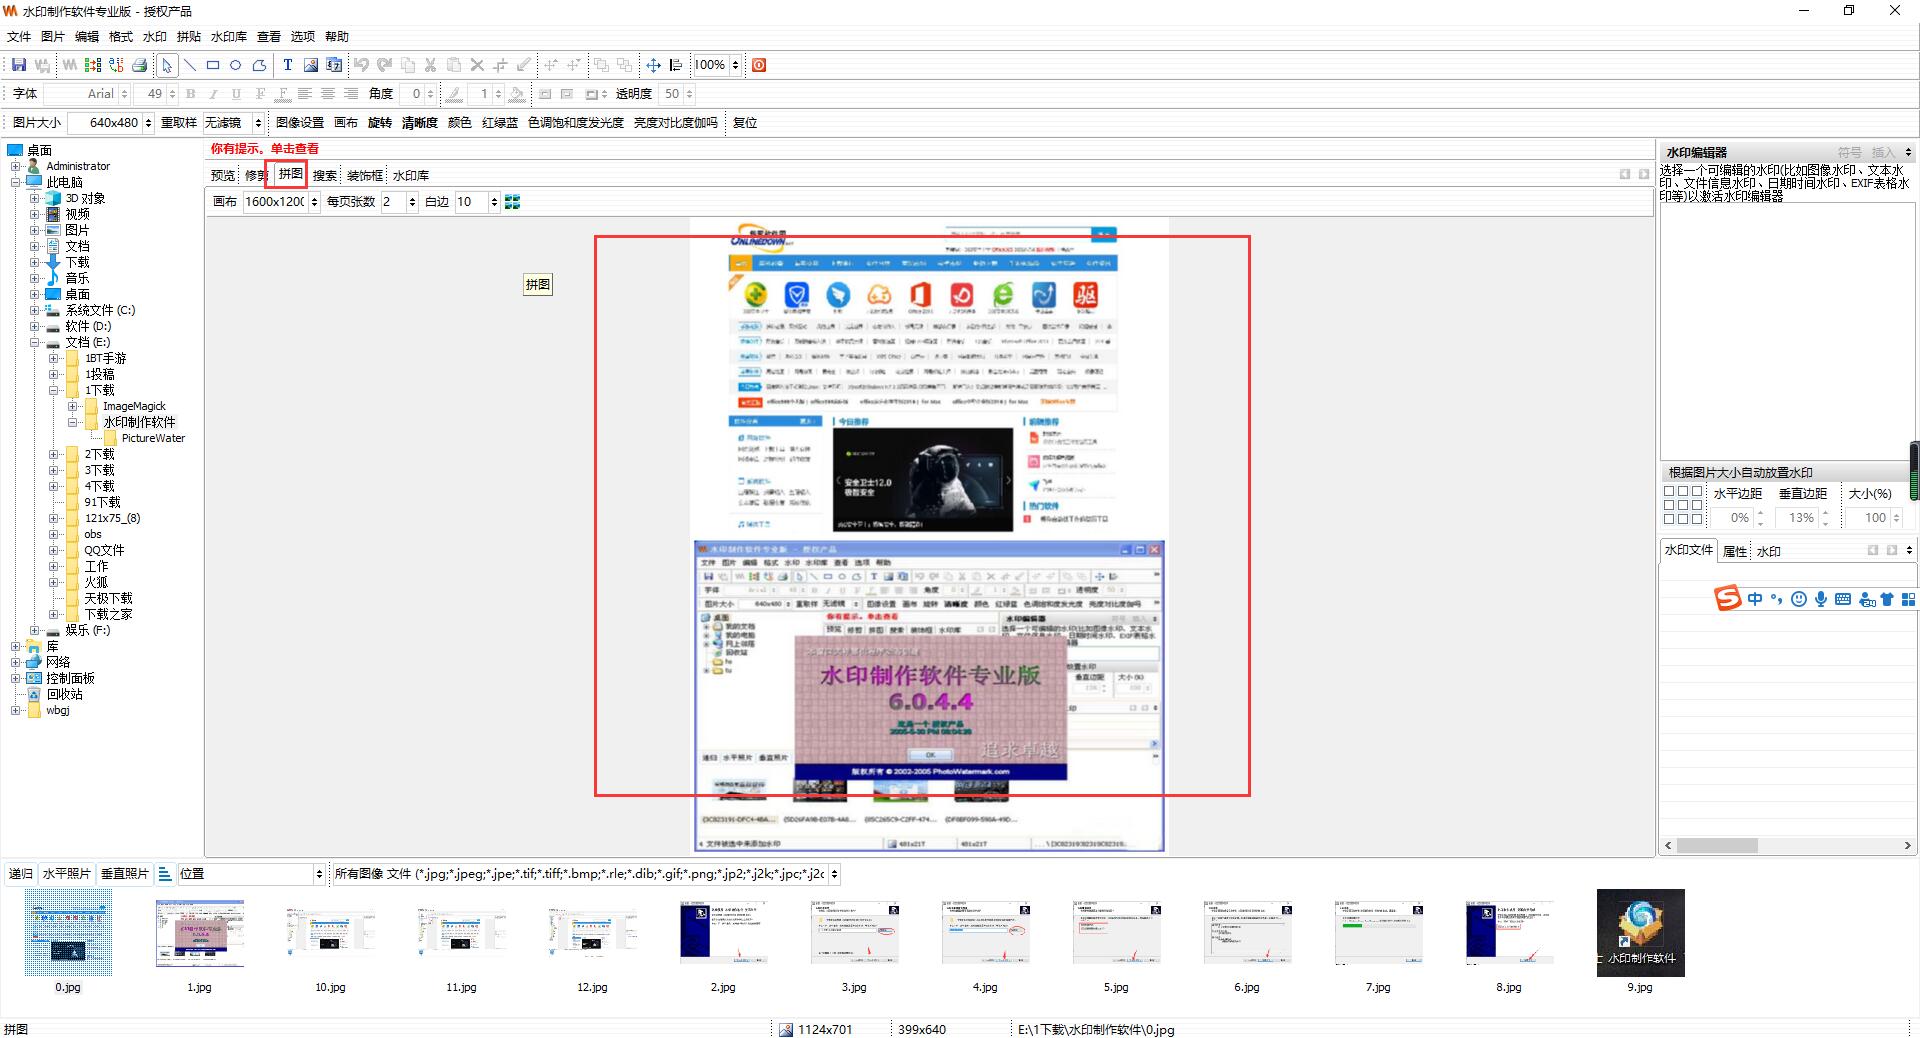Screen dimensions: 1920x1038
Task: Click the Sogou S input method logo
Action: pyautogui.click(x=1728, y=598)
